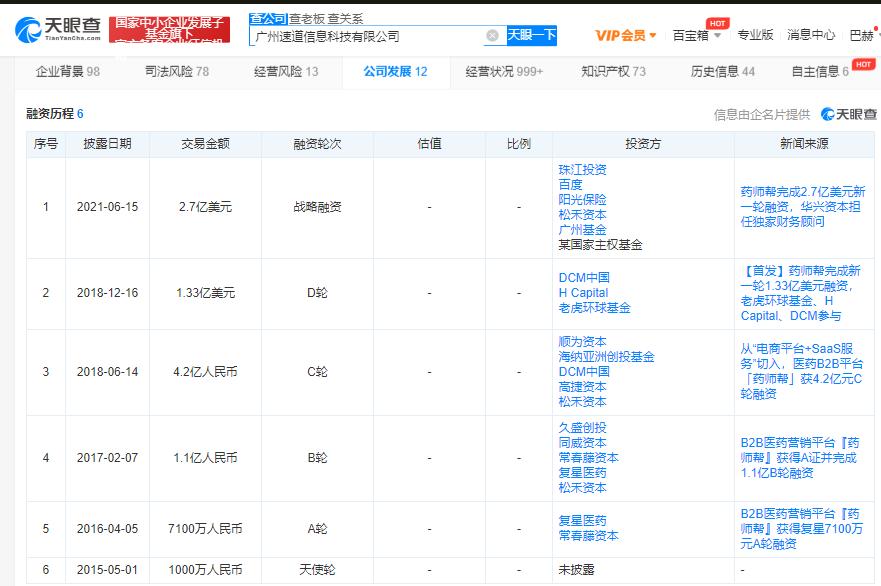Screen dimensions: 881x586
Task: Open news on the 1.1亿 B轮 financing
Action: point(800,458)
